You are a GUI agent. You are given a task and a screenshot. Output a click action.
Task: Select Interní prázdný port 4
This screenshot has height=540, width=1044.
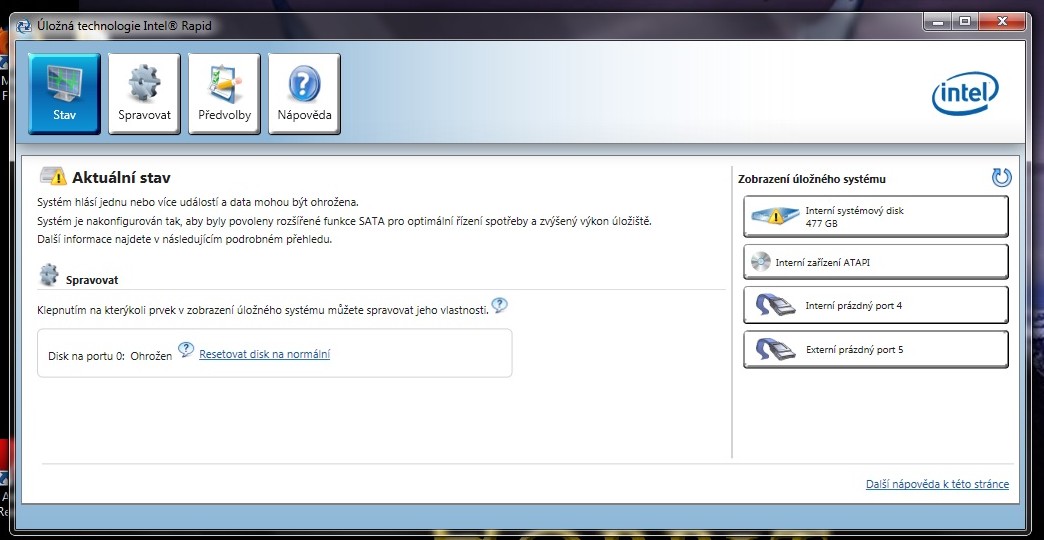pos(876,306)
